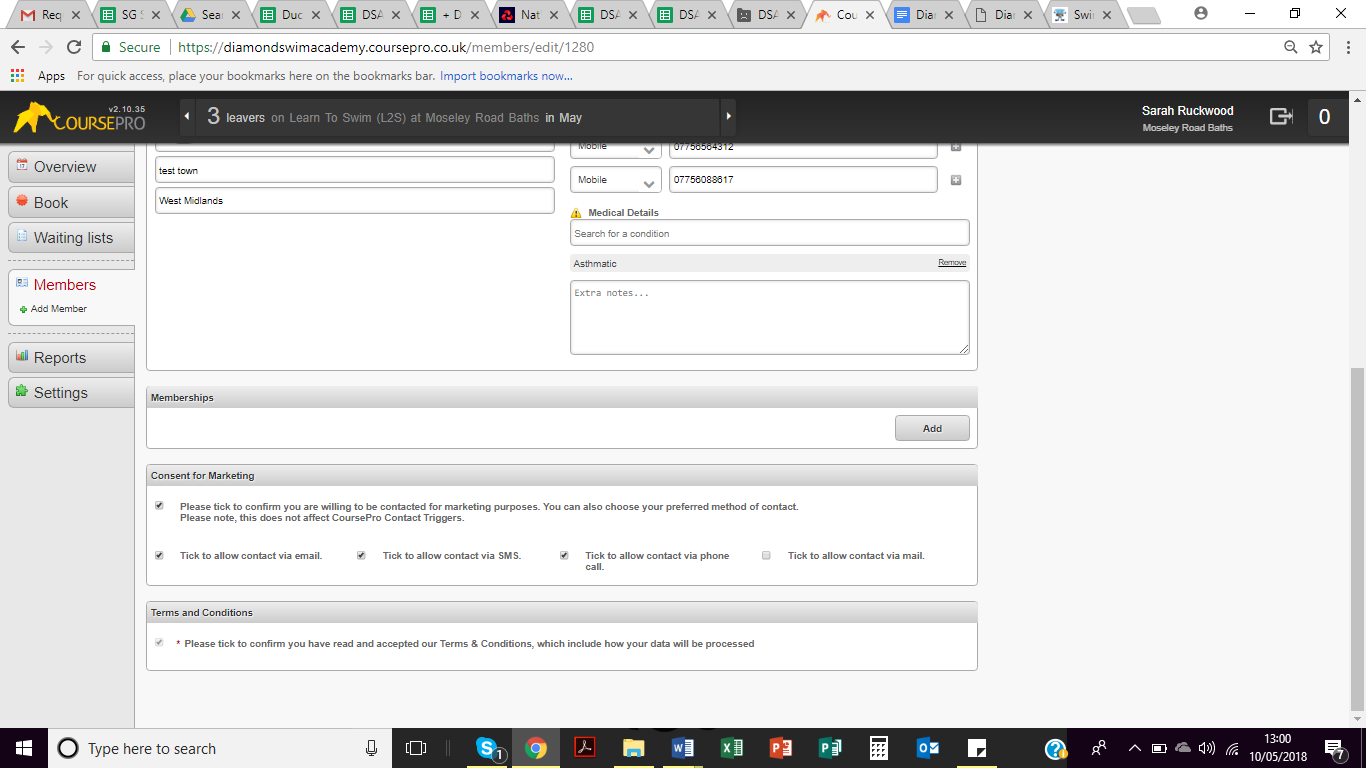The height and width of the screenshot is (768, 1366).
Task: Open Sticky Notes from the taskbar
Action: point(977,748)
